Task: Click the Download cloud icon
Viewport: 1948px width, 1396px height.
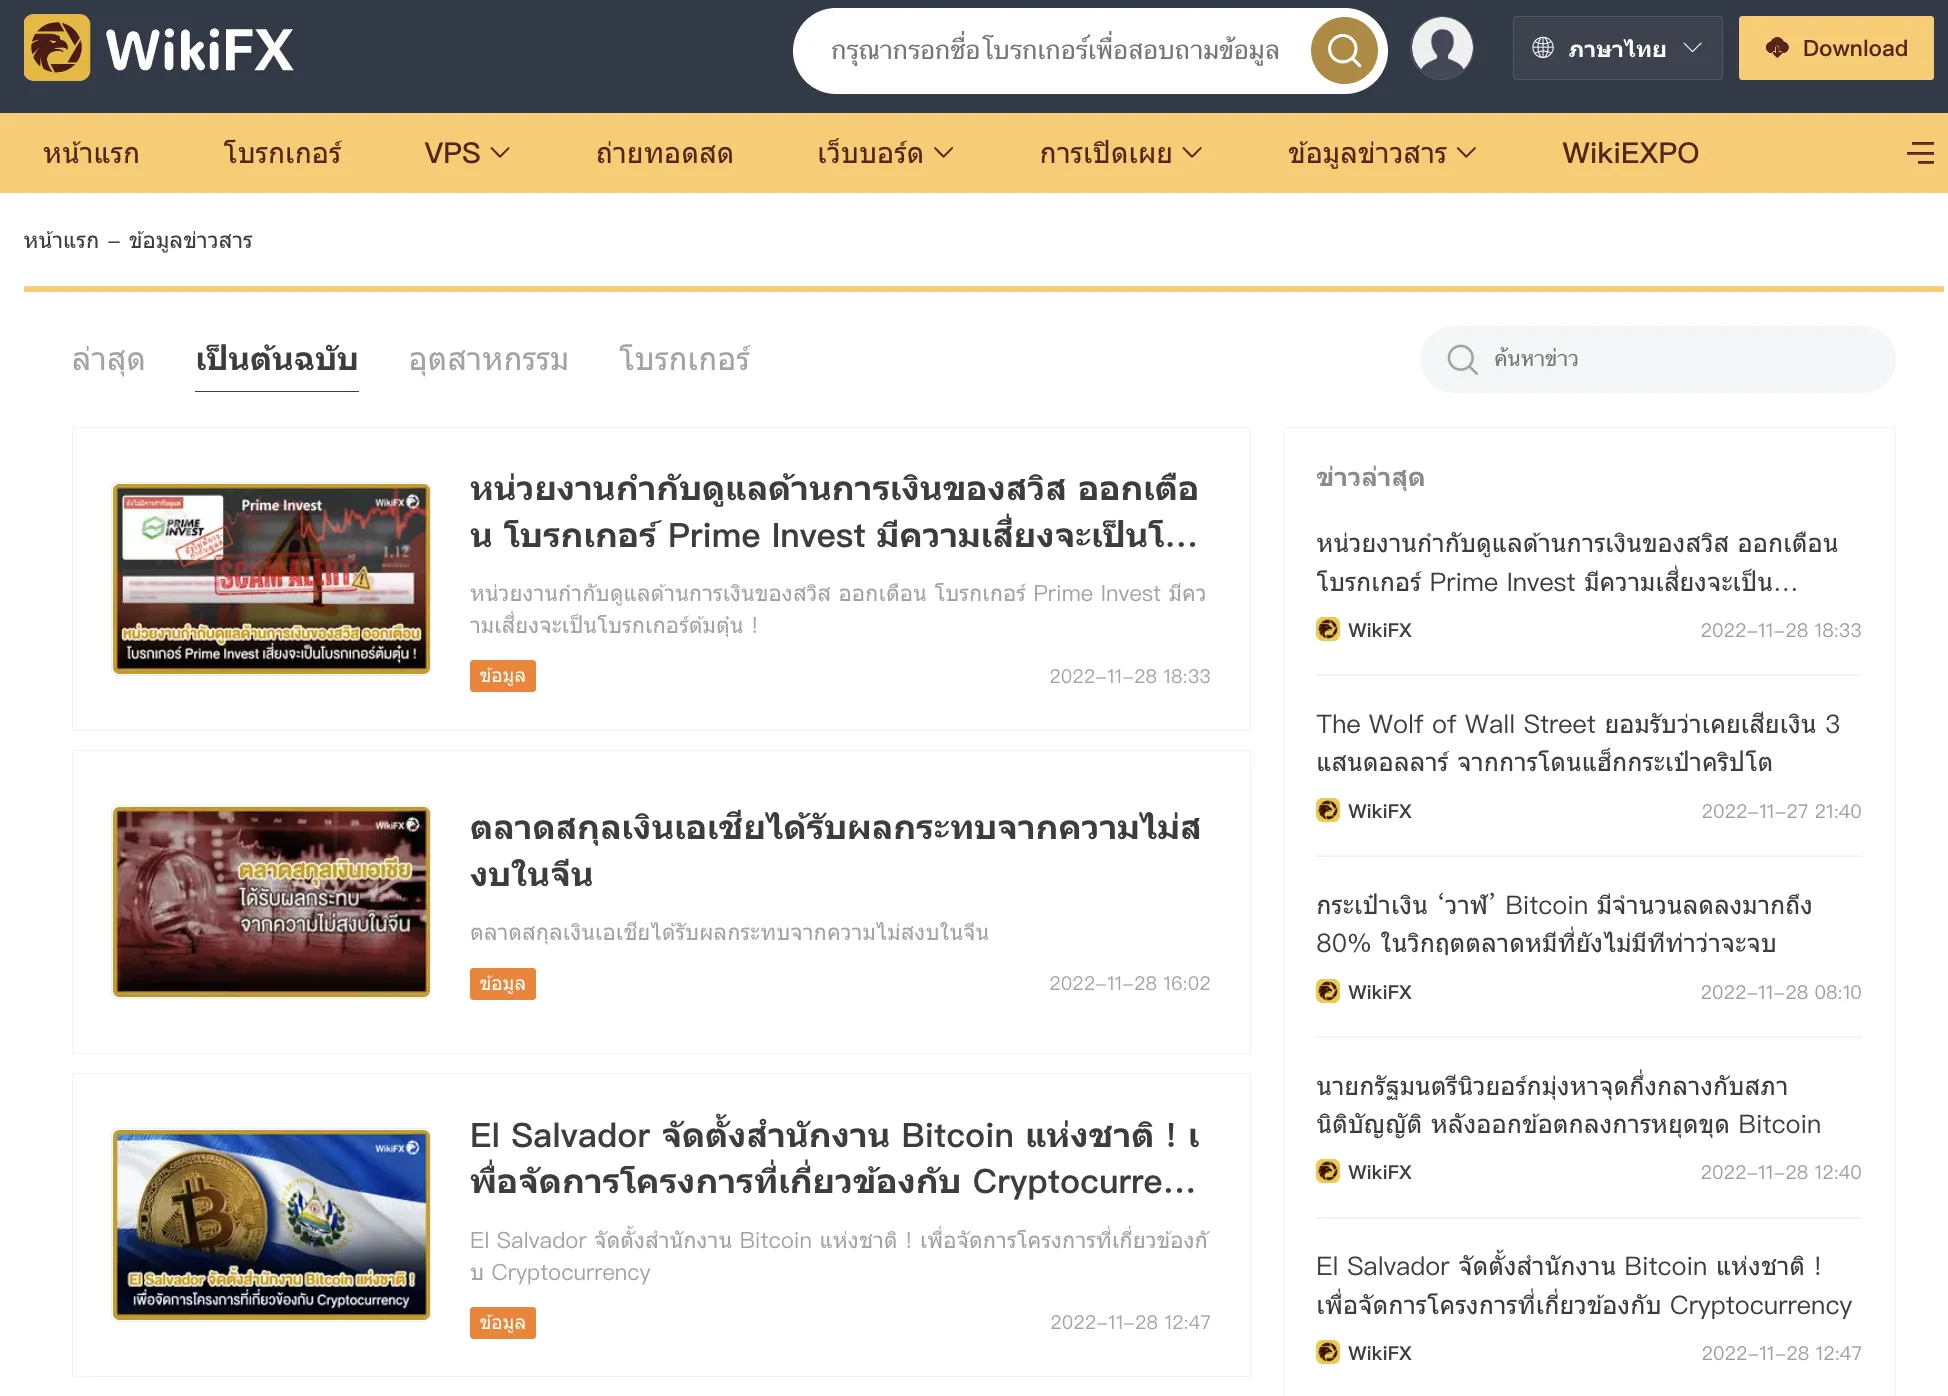Action: pos(1777,48)
